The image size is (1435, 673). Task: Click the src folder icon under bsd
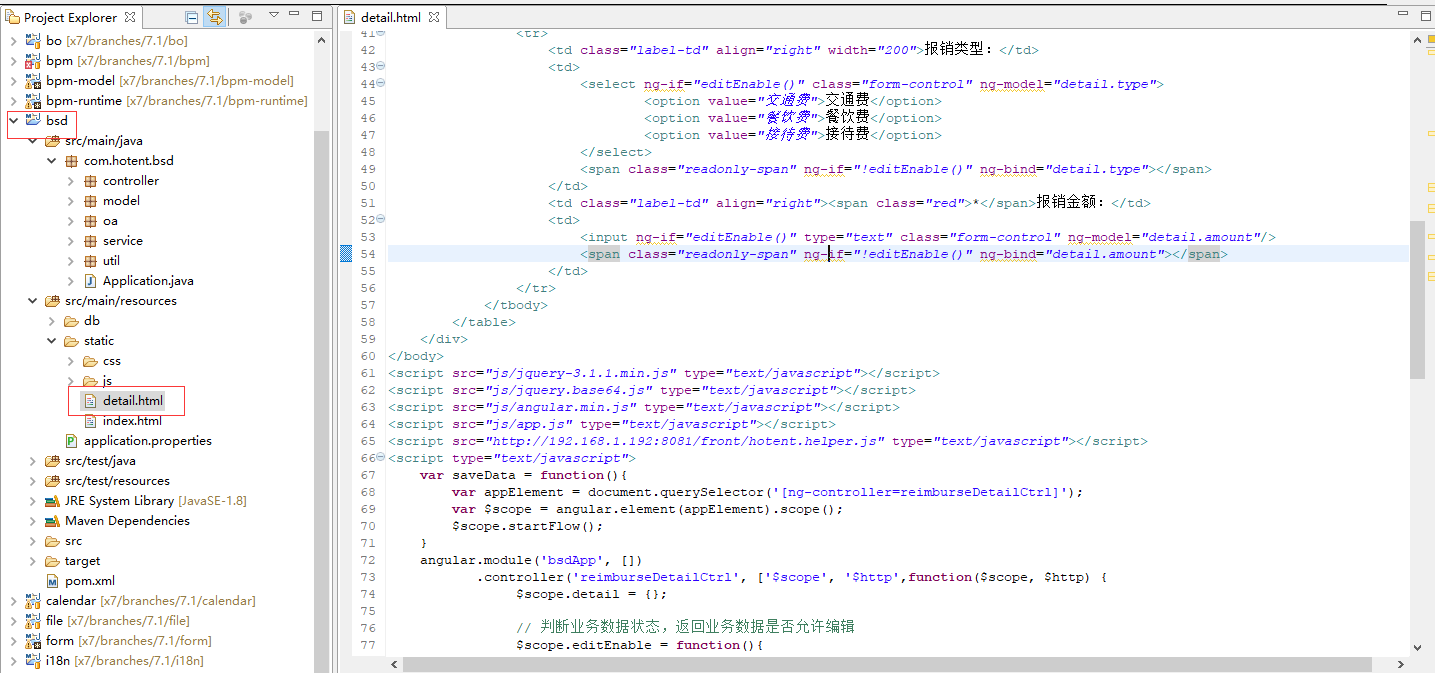tap(52, 541)
